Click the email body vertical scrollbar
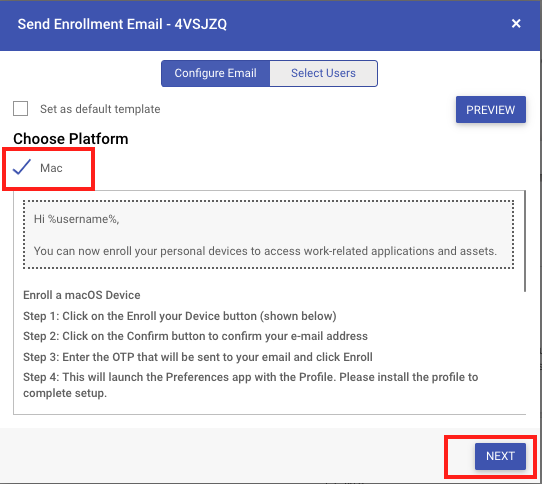This screenshot has width=542, height=484. [525, 241]
